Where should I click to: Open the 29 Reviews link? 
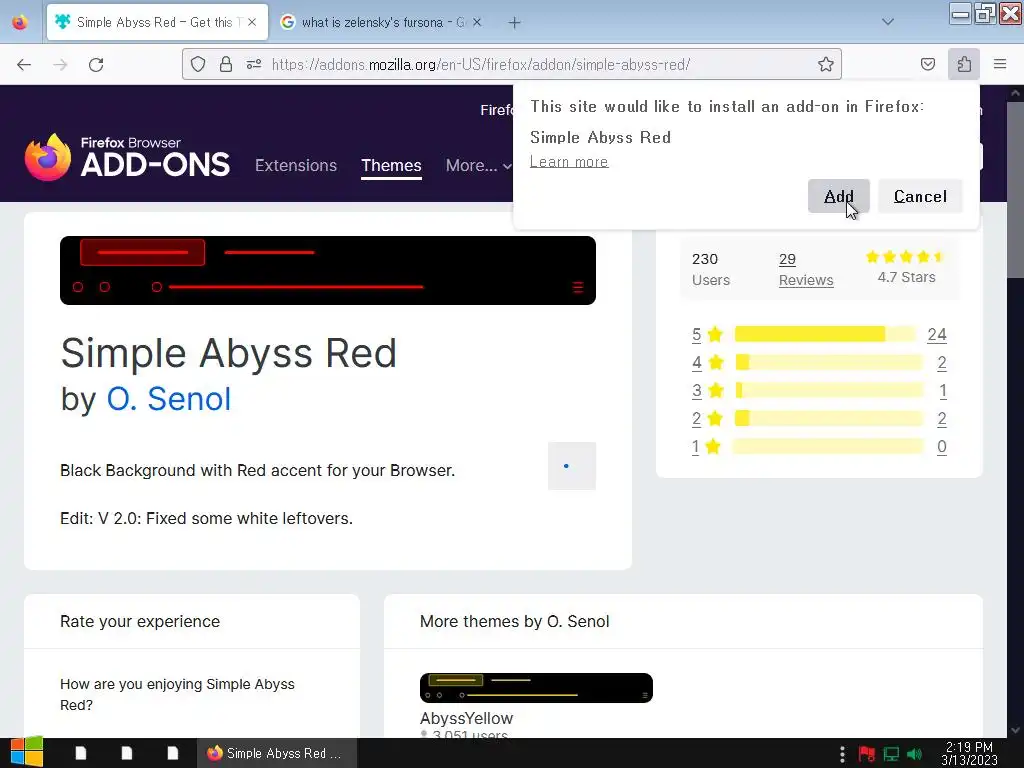806,269
